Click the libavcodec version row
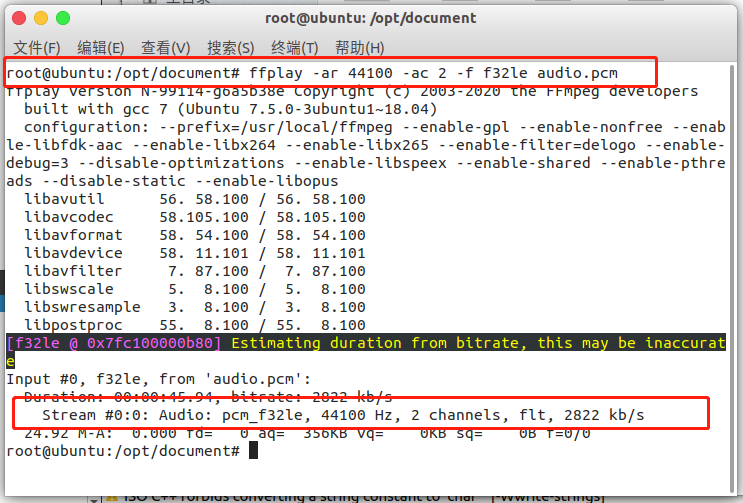Viewport: 743px width, 503px height. 195,217
